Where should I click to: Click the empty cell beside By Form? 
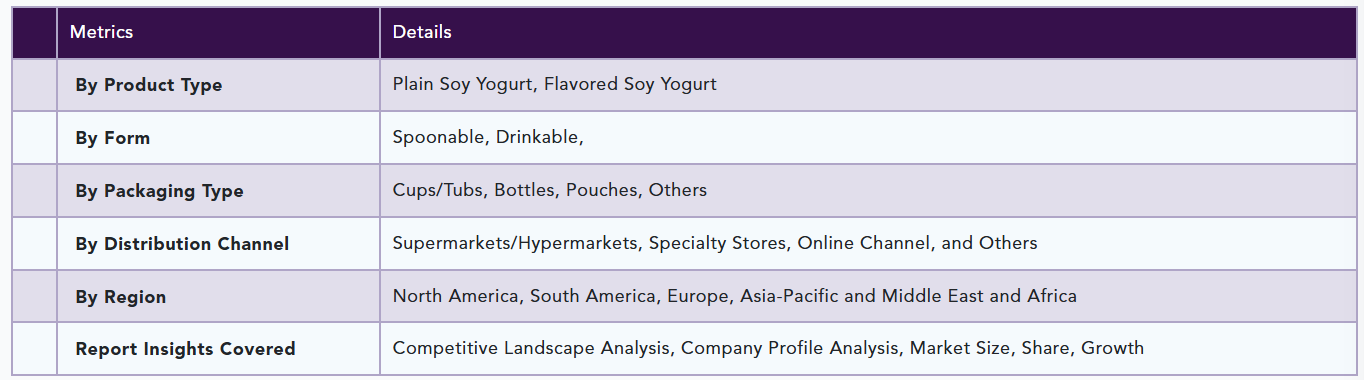(x=35, y=138)
